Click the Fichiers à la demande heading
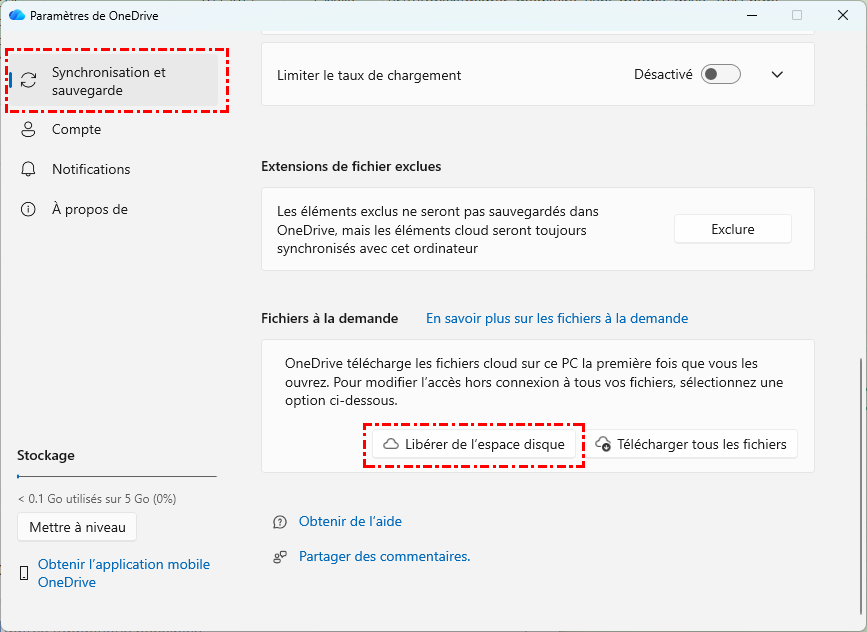Image resolution: width=867 pixels, height=632 pixels. pyautogui.click(x=330, y=318)
